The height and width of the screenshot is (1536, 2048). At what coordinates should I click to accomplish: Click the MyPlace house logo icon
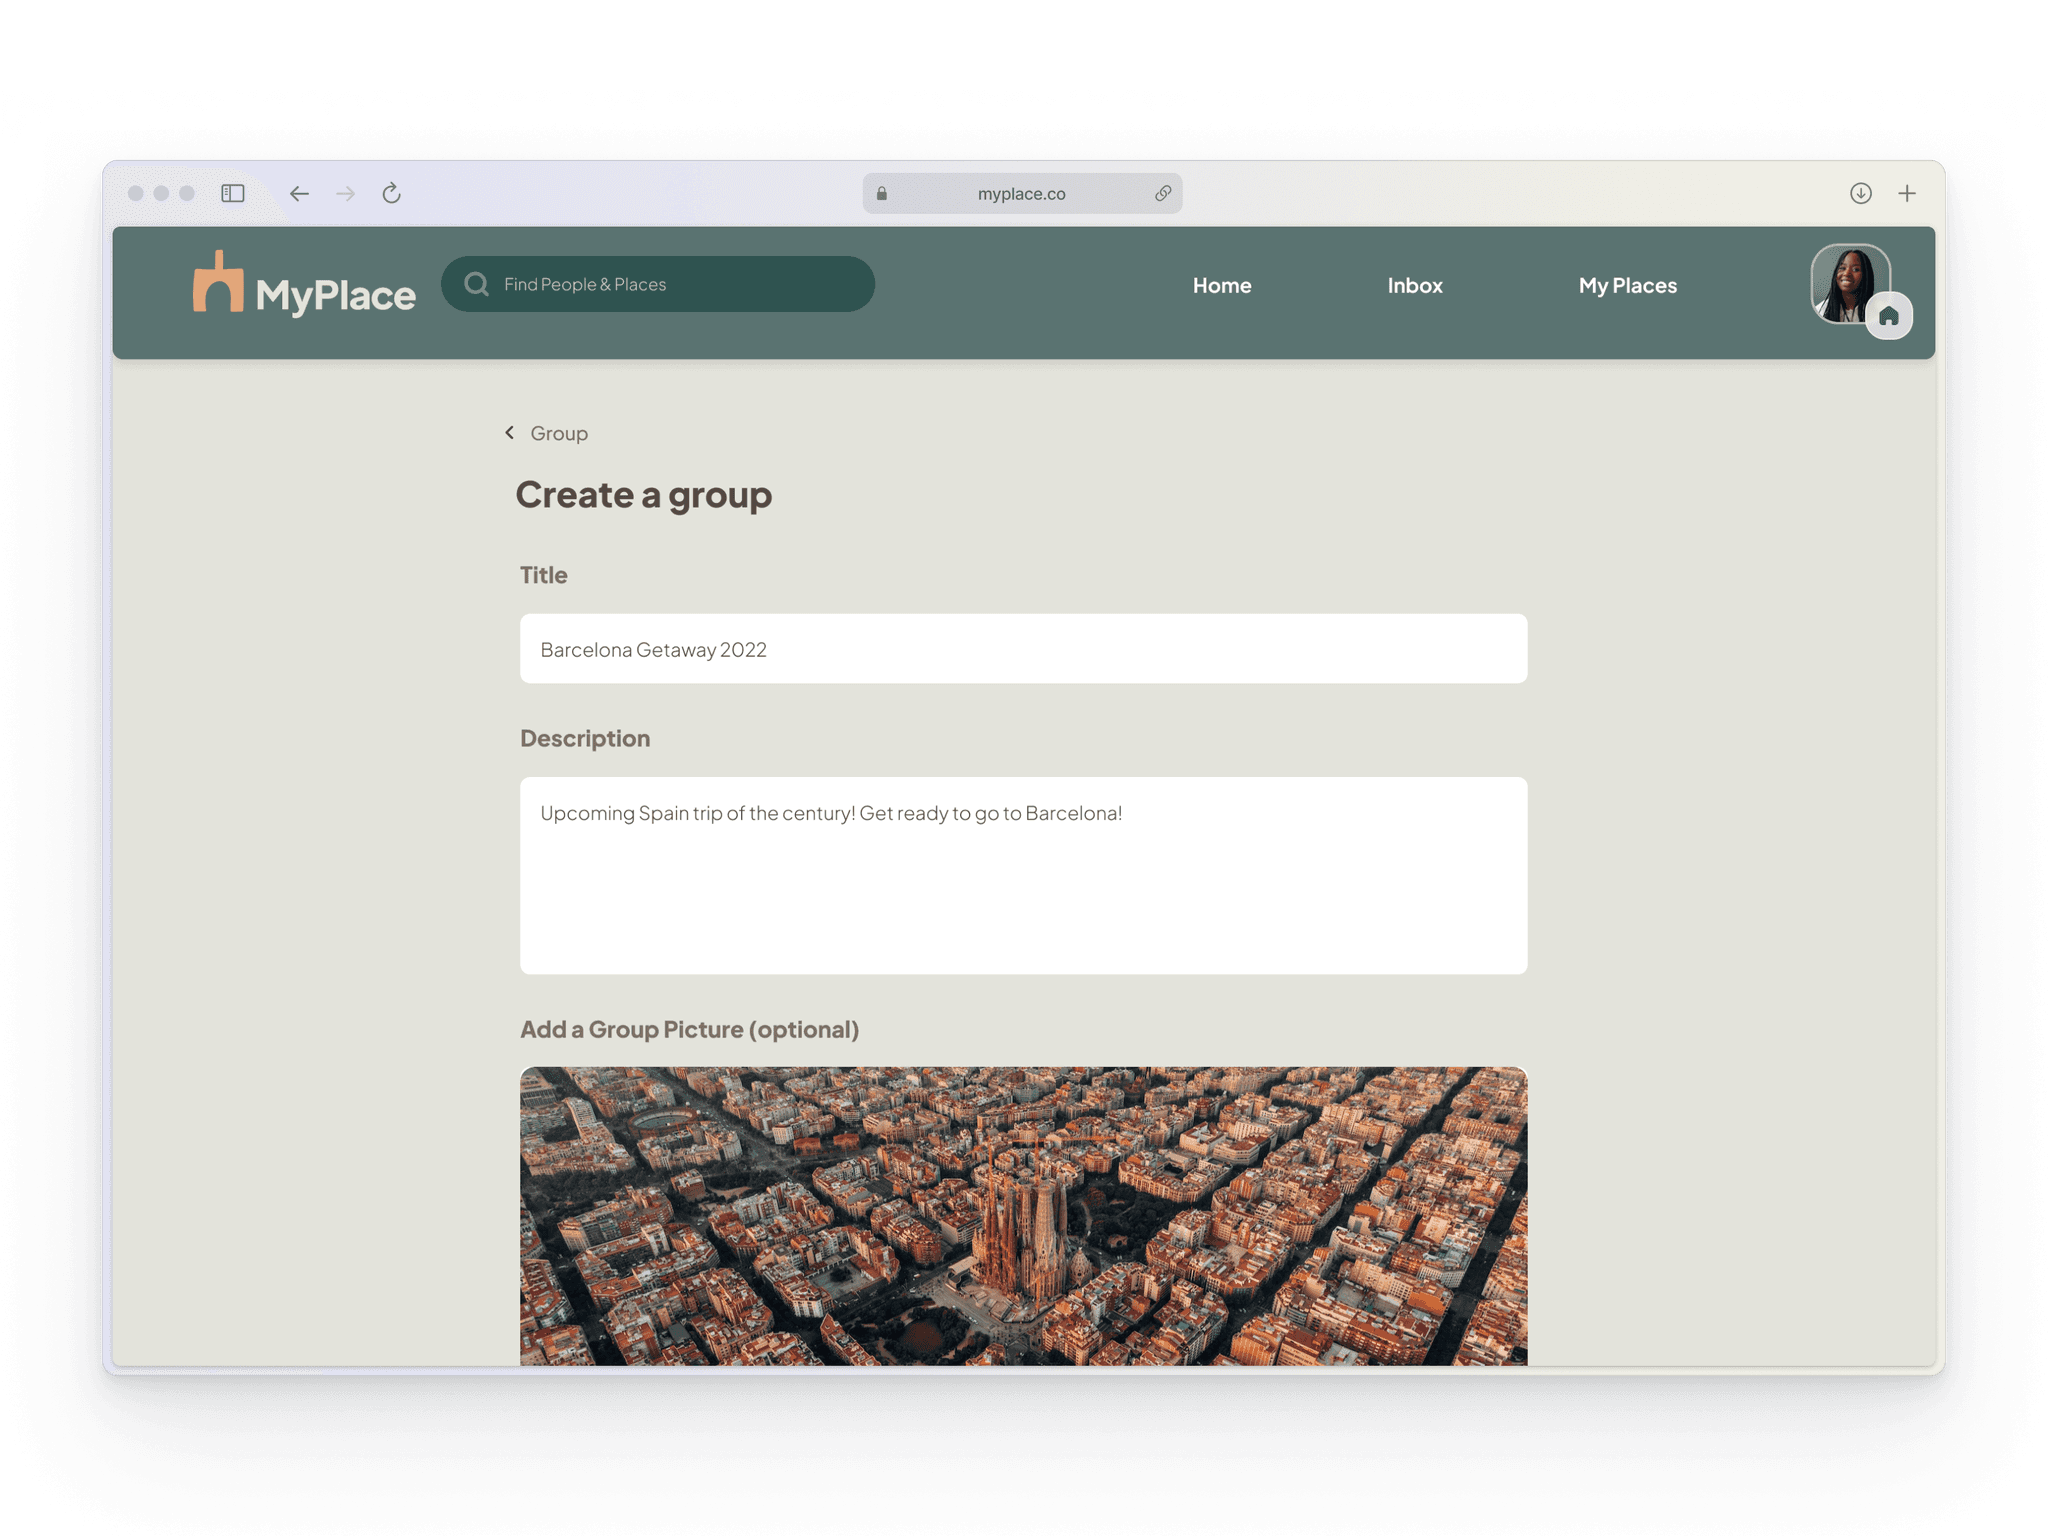[x=218, y=282]
